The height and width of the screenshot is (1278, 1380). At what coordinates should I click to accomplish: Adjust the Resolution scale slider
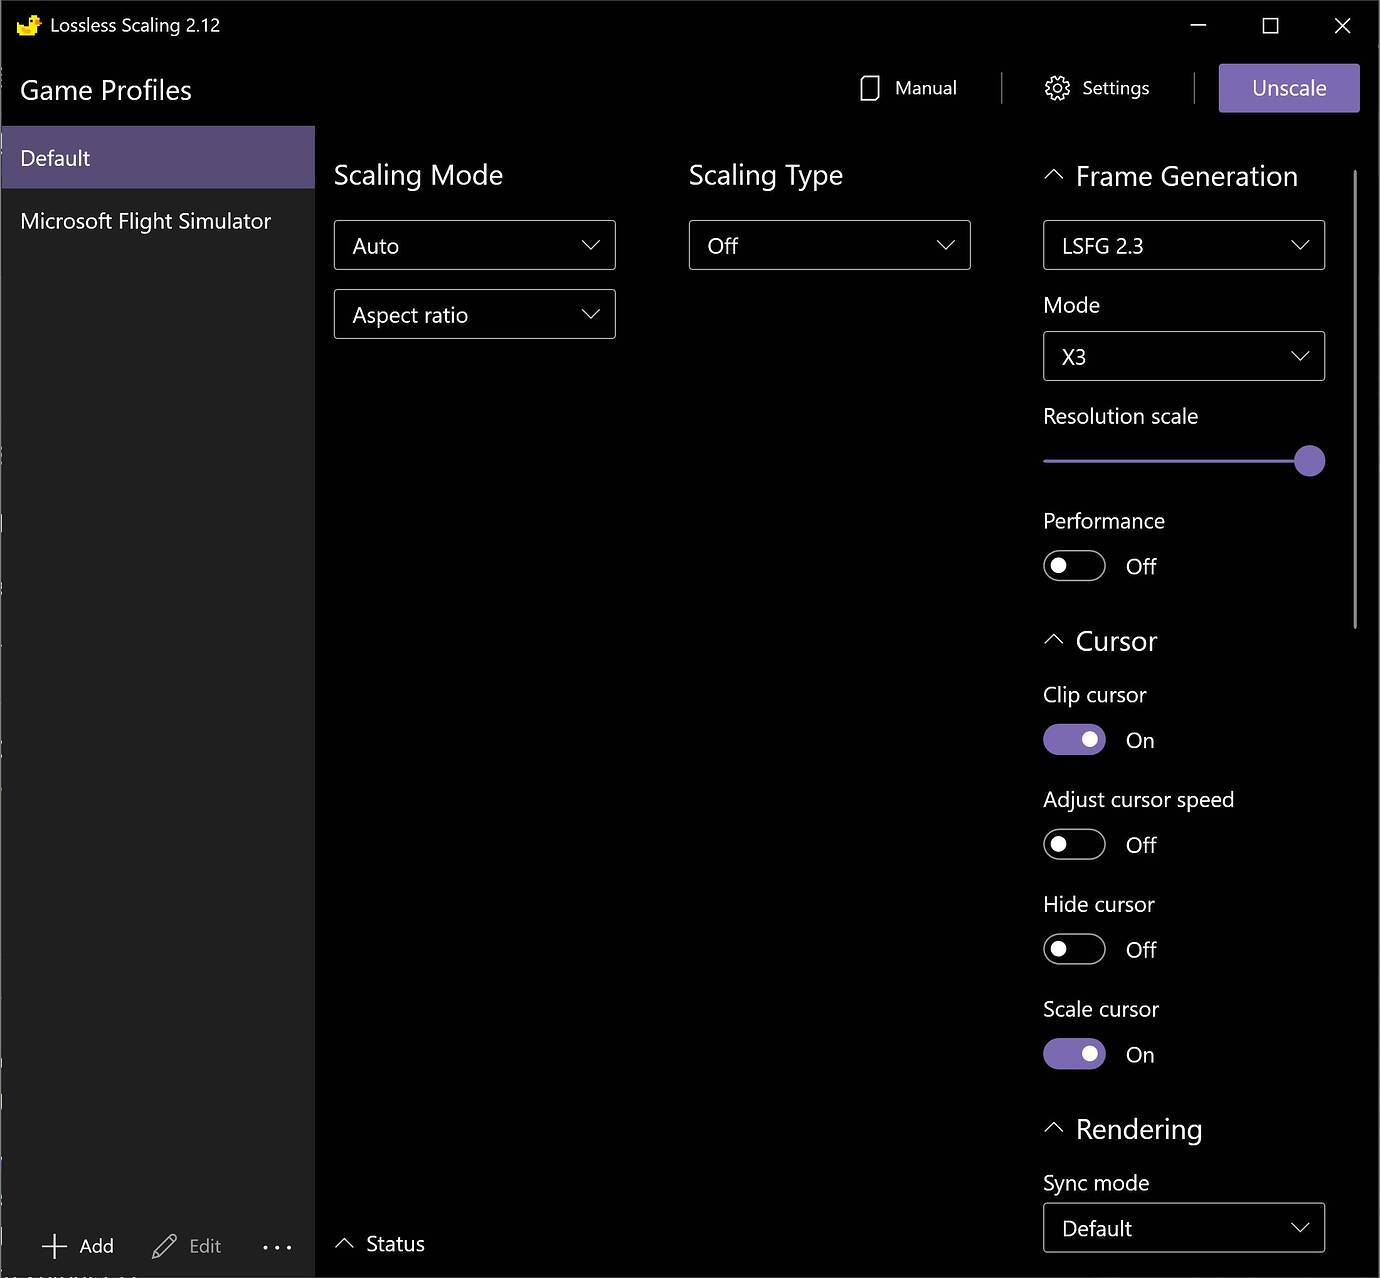click(x=1309, y=460)
